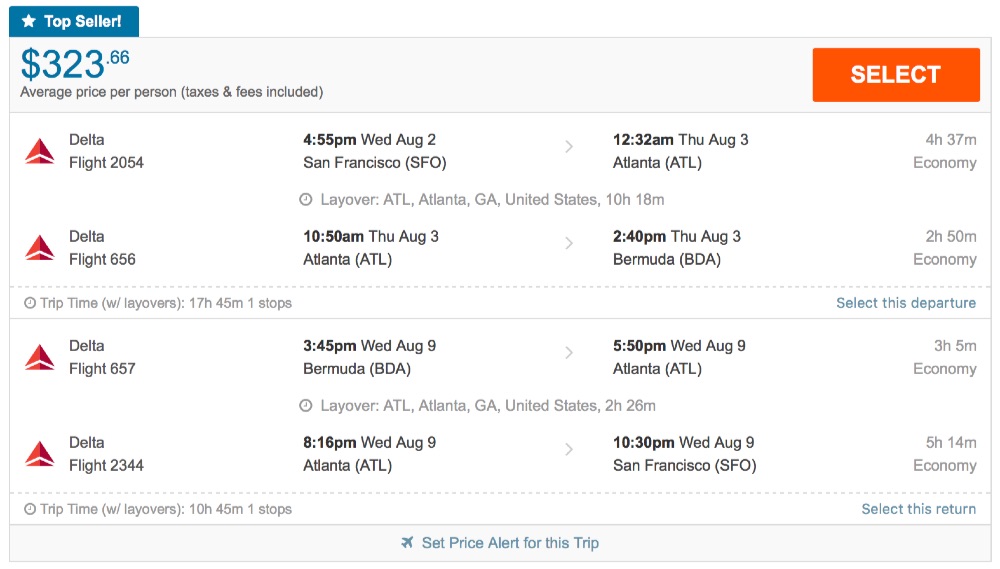Click the arrow between SFO and Atlanta

[x=569, y=147]
